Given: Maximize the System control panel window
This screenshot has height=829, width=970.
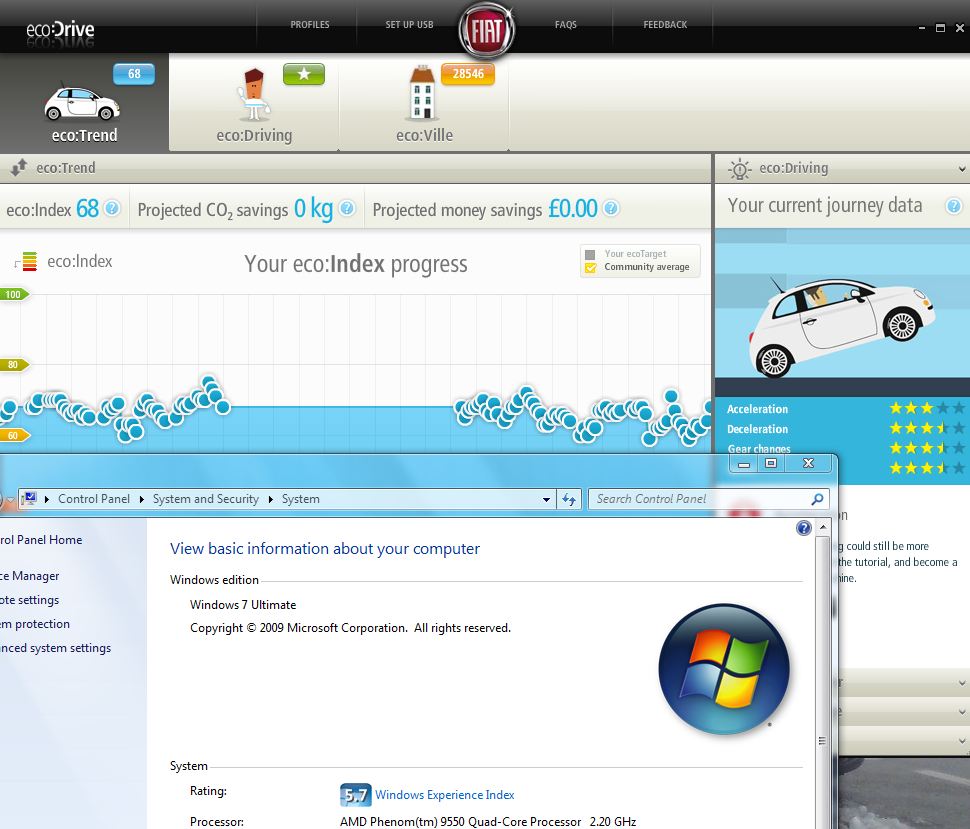Looking at the screenshot, I should pos(771,463).
